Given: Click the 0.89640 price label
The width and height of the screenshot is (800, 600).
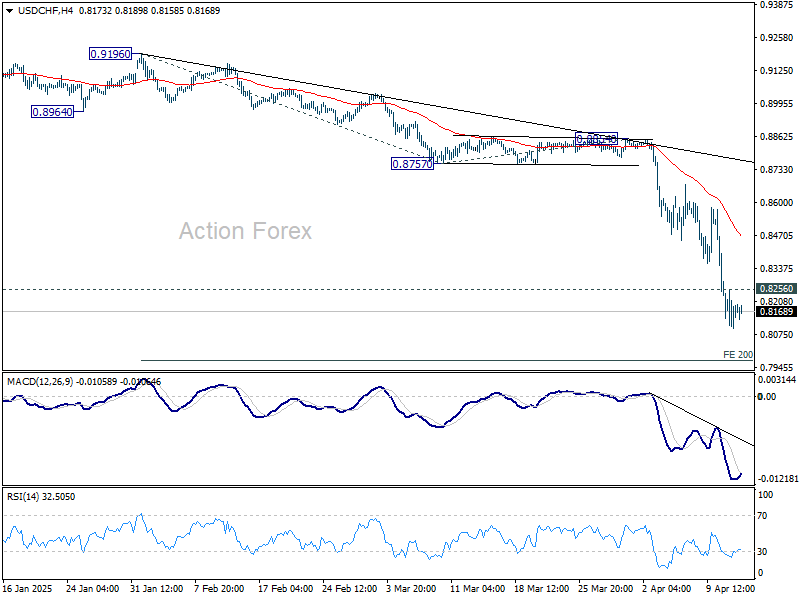Looking at the screenshot, I should 53,112.
